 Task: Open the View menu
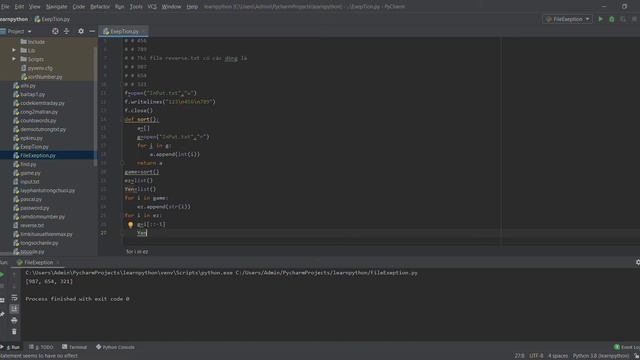tap(35, 7)
